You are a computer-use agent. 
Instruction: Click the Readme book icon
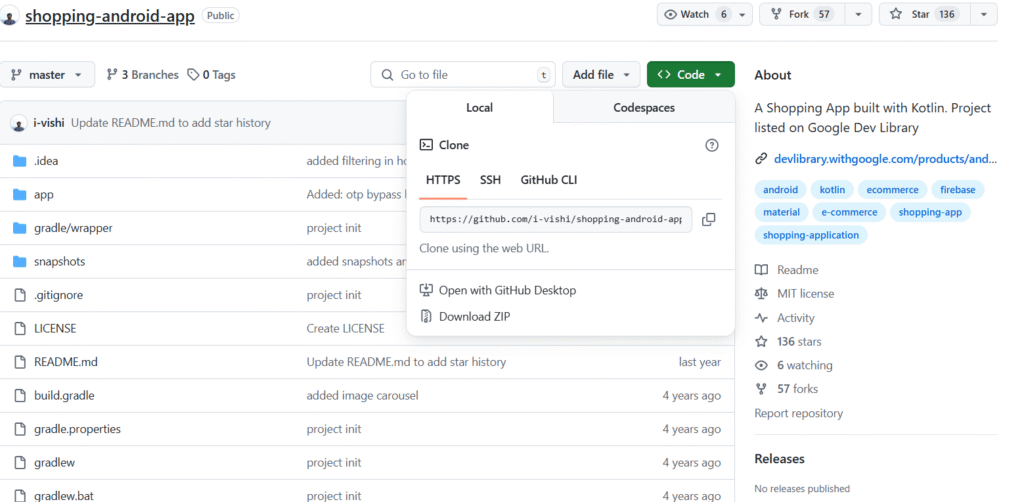761,270
